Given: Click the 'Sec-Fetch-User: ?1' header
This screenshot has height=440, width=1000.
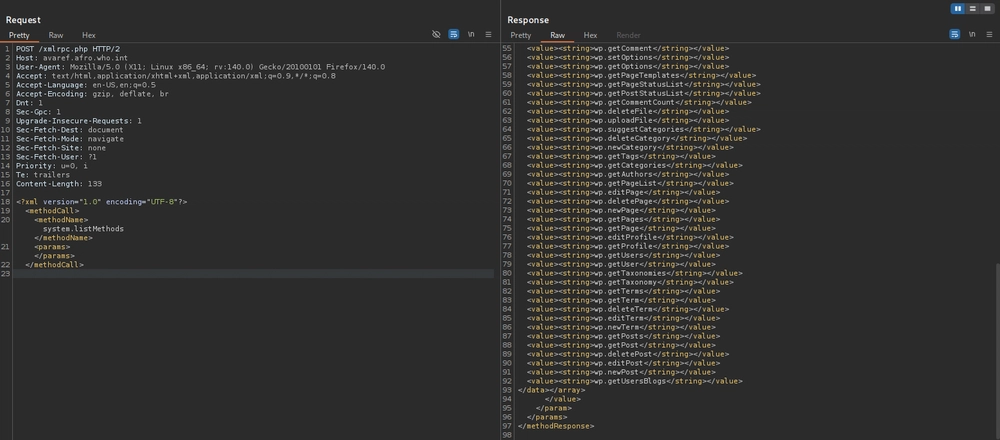Looking at the screenshot, I should pyautogui.click(x=56, y=156).
